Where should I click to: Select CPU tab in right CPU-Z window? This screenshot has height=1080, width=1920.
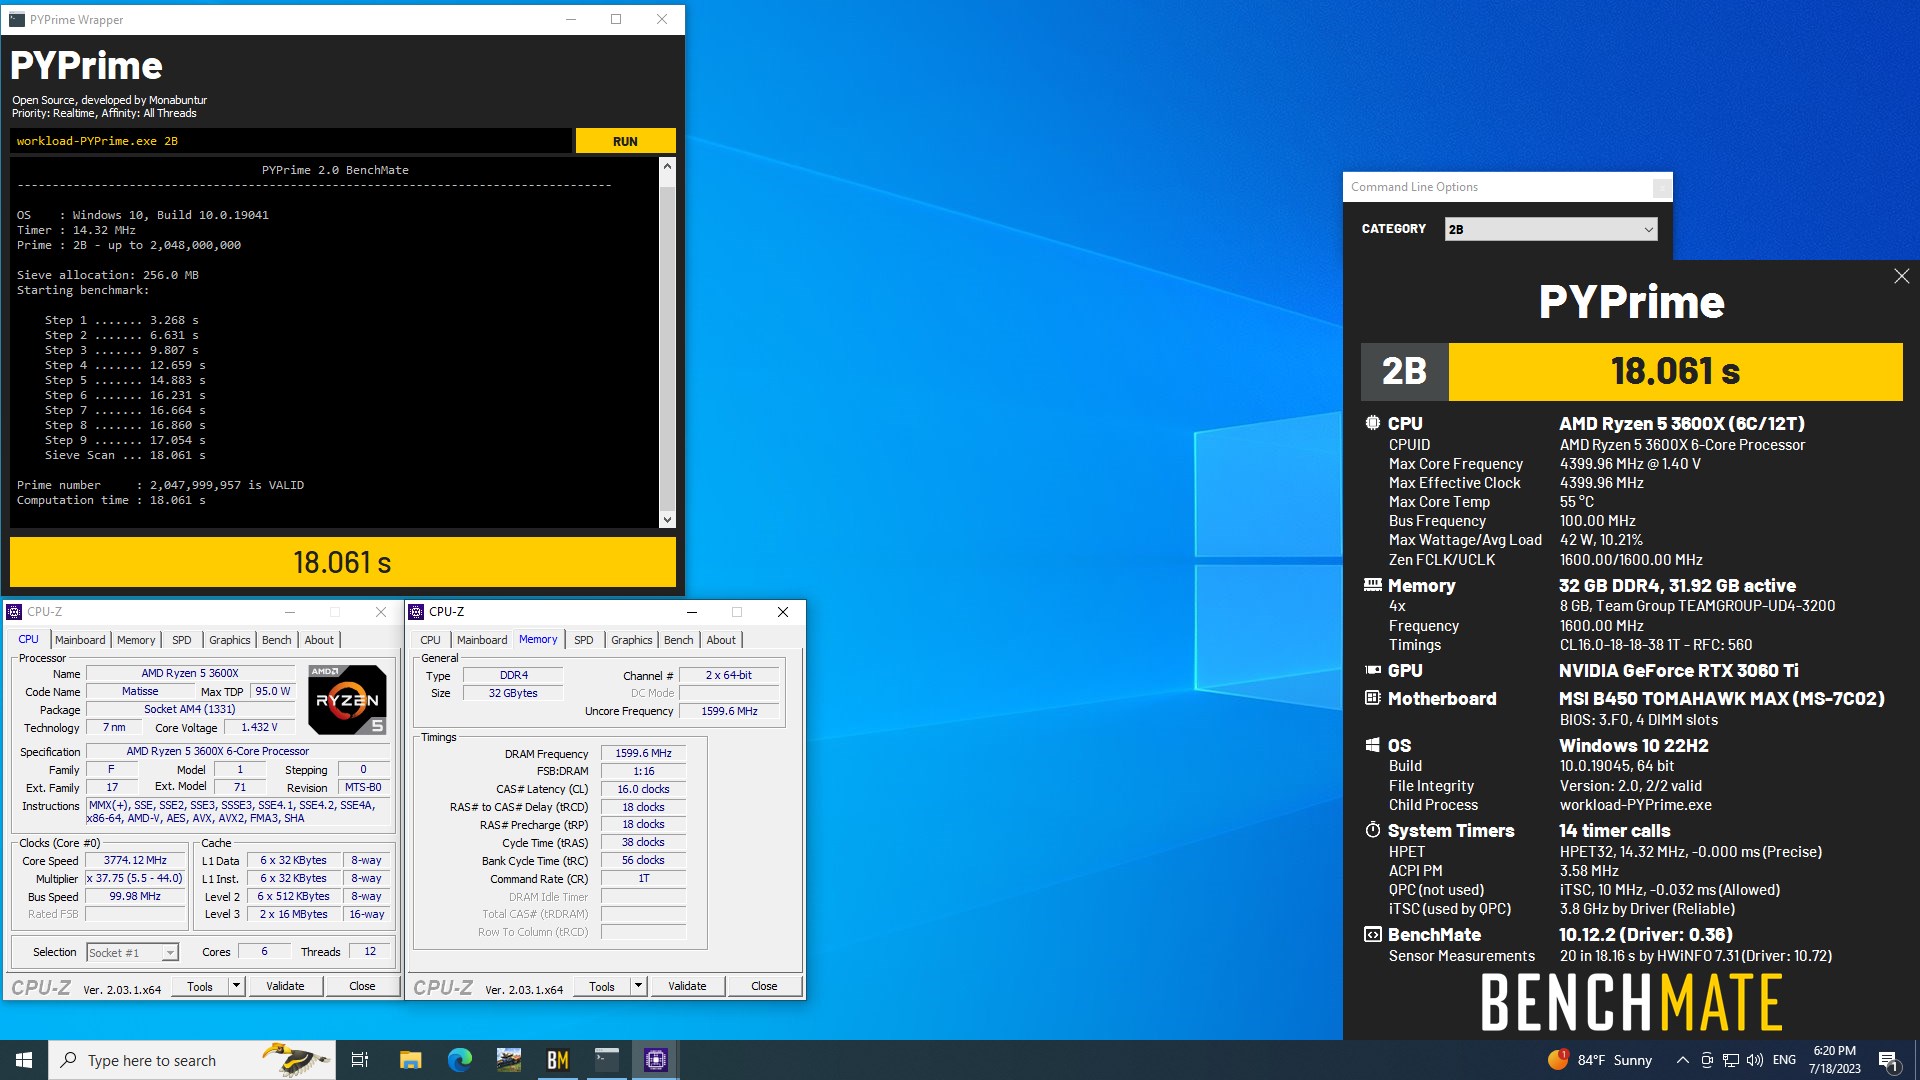tap(430, 640)
